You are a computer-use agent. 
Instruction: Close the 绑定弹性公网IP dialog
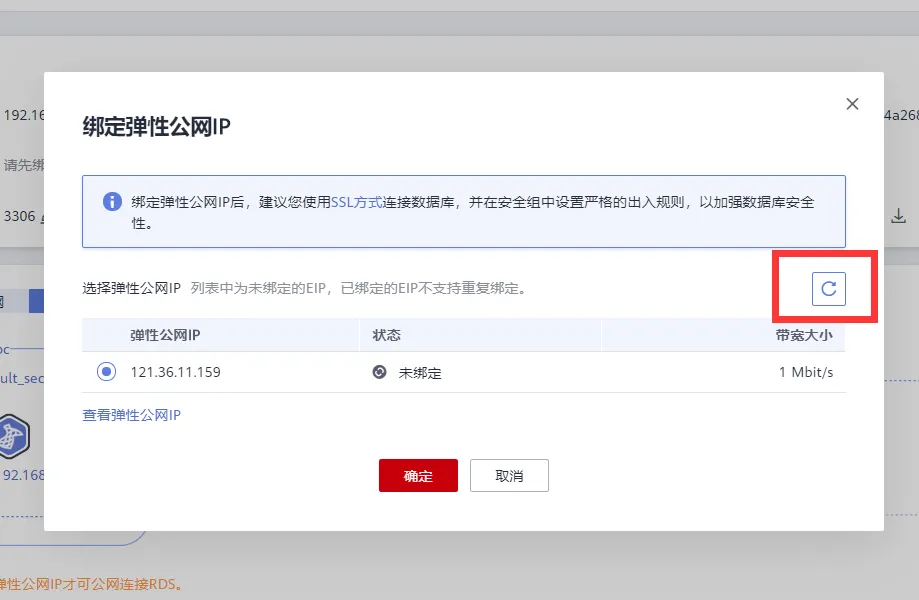coord(852,104)
